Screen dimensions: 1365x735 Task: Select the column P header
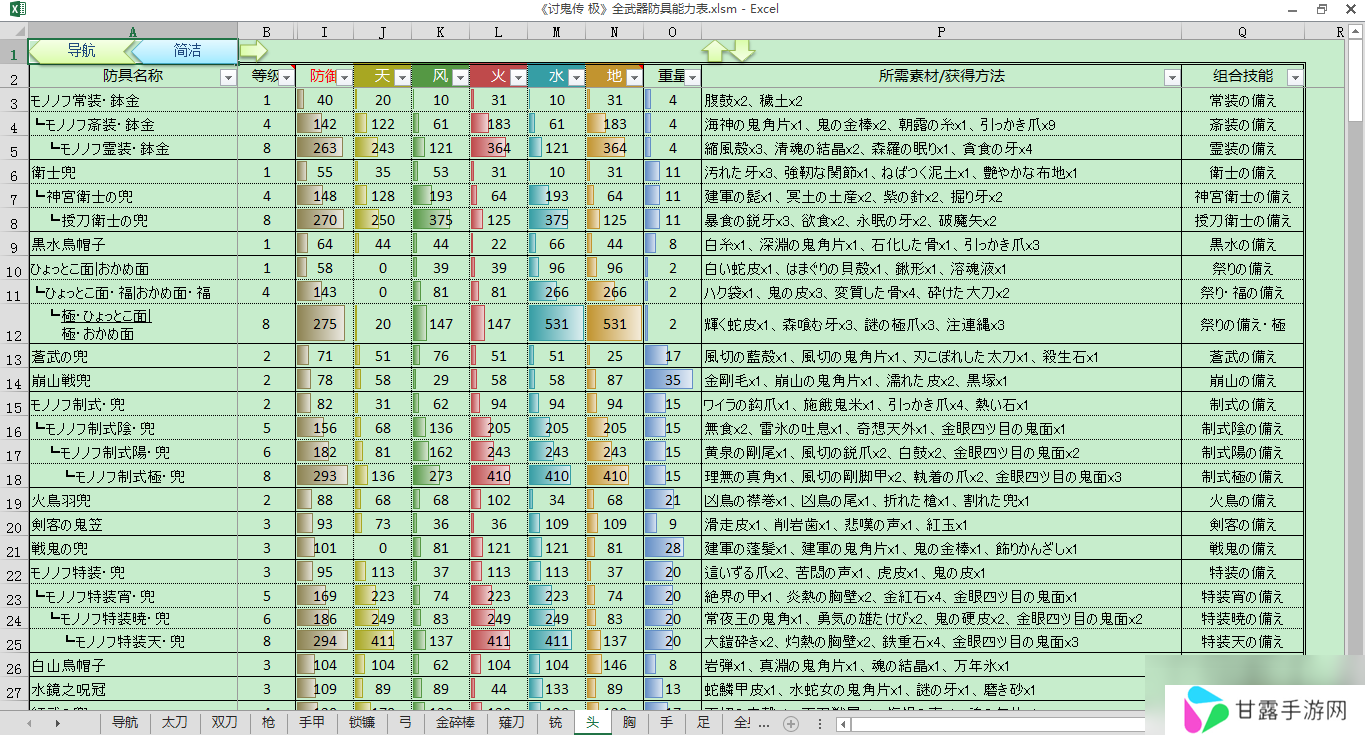coord(941,32)
